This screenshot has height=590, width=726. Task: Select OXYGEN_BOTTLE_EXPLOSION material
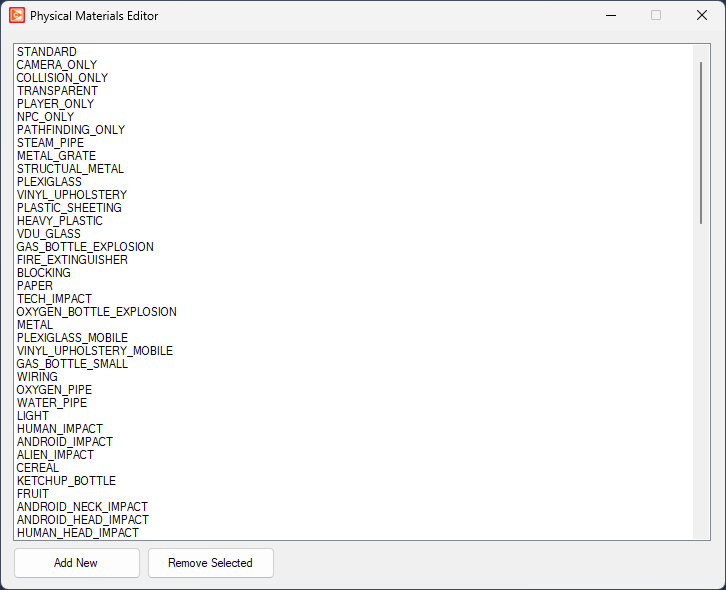pyautogui.click(x=96, y=312)
